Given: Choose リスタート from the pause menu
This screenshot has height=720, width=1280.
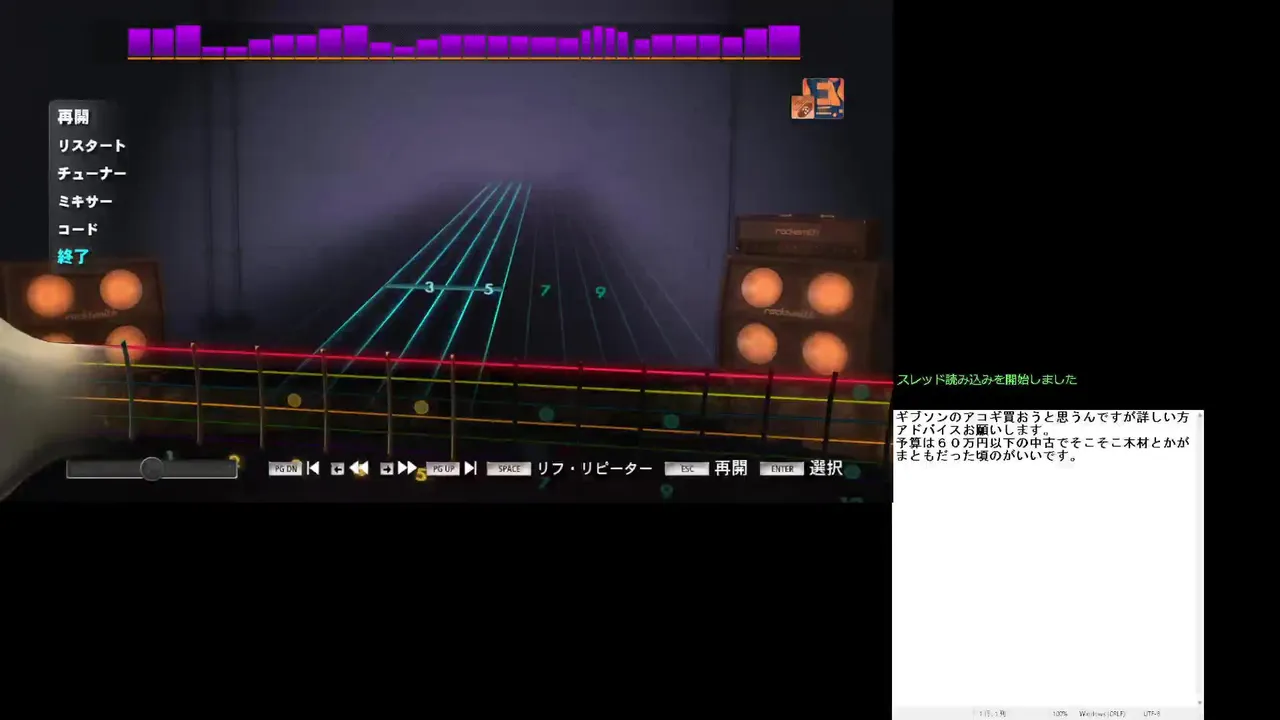Looking at the screenshot, I should tap(91, 145).
